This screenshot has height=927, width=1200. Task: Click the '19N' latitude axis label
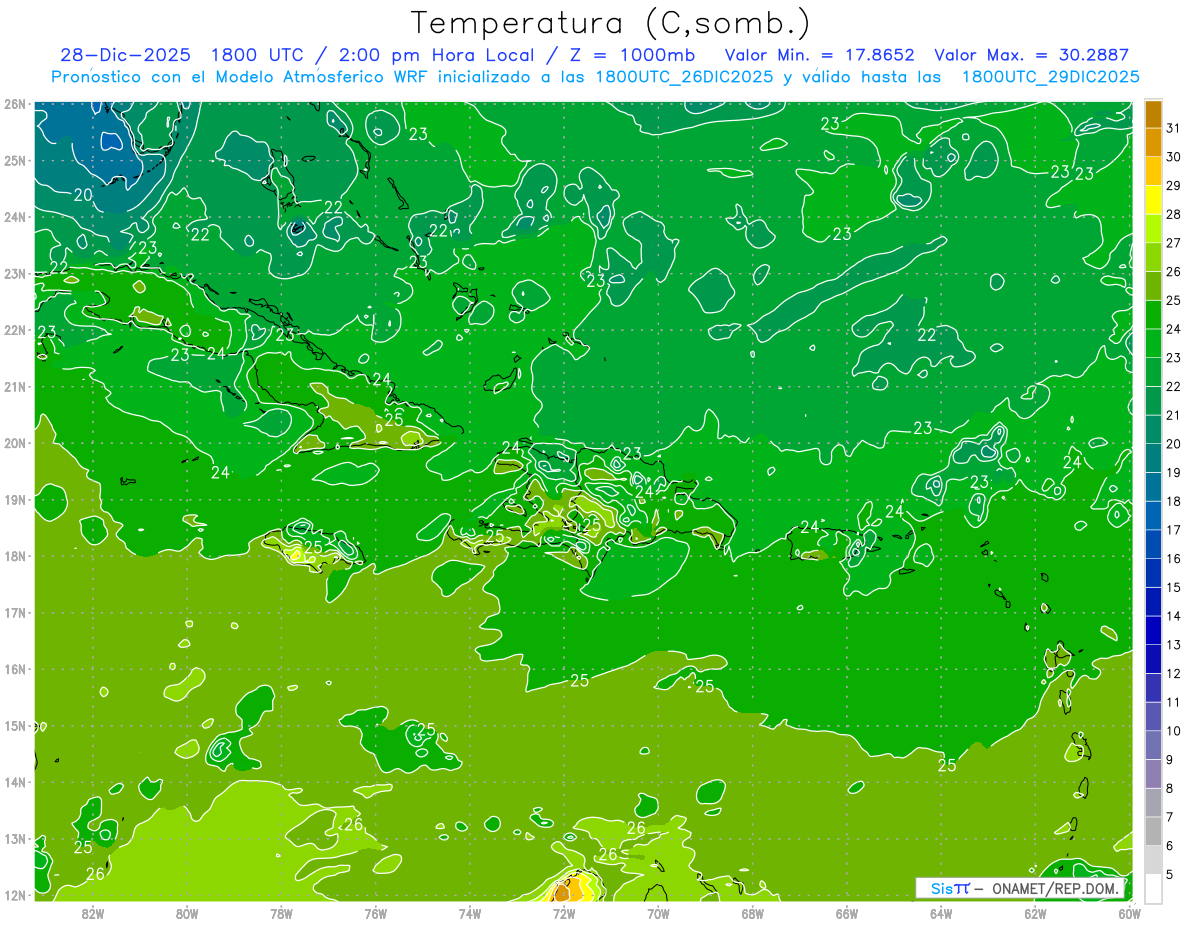[x=15, y=499]
